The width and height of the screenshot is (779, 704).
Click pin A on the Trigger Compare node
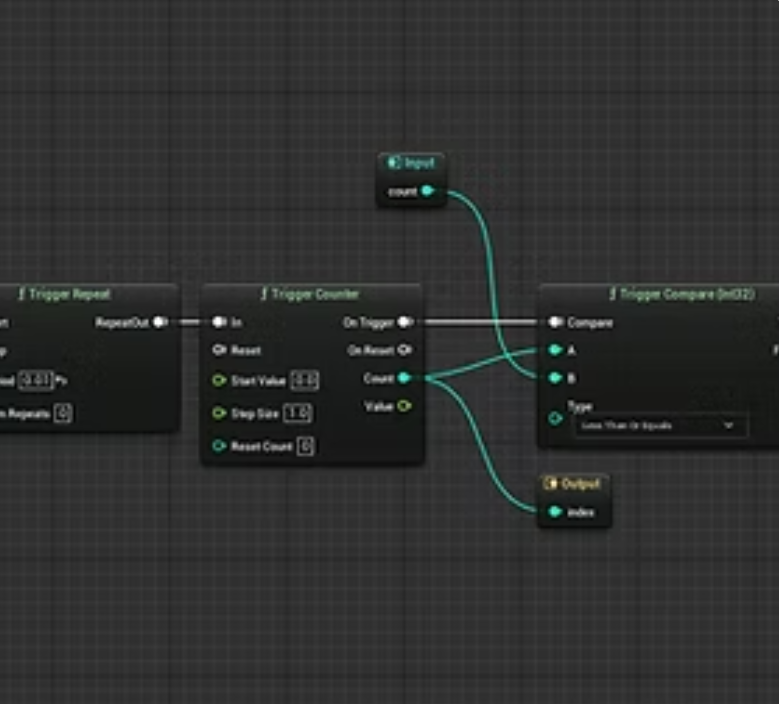[555, 351]
